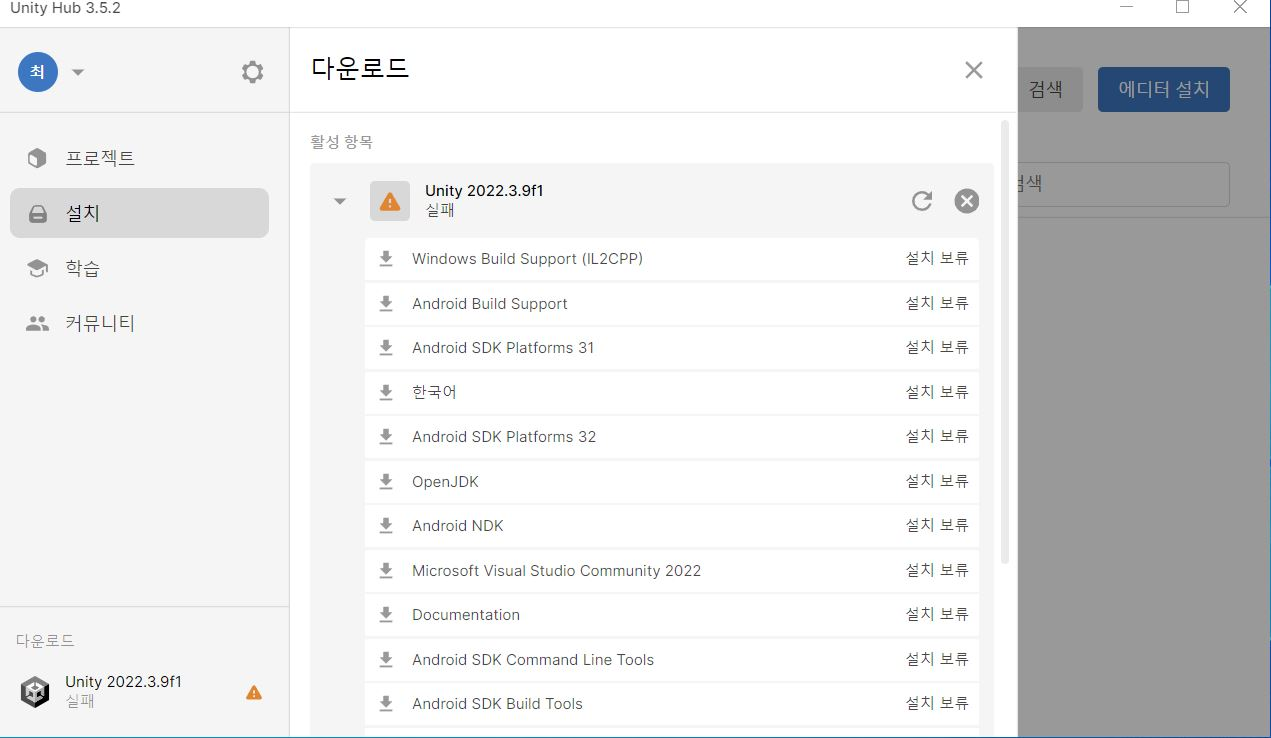Viewport: 1271px width, 738px height.
Task: Open the 커뮤니티 section
Action: coord(139,323)
